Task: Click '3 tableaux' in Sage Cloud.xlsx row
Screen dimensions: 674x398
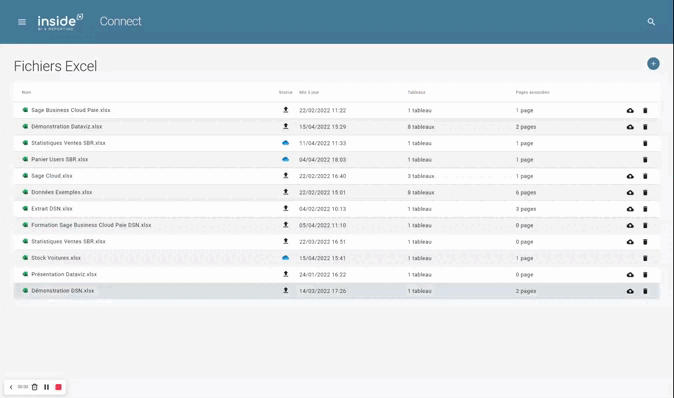Action: click(421, 176)
